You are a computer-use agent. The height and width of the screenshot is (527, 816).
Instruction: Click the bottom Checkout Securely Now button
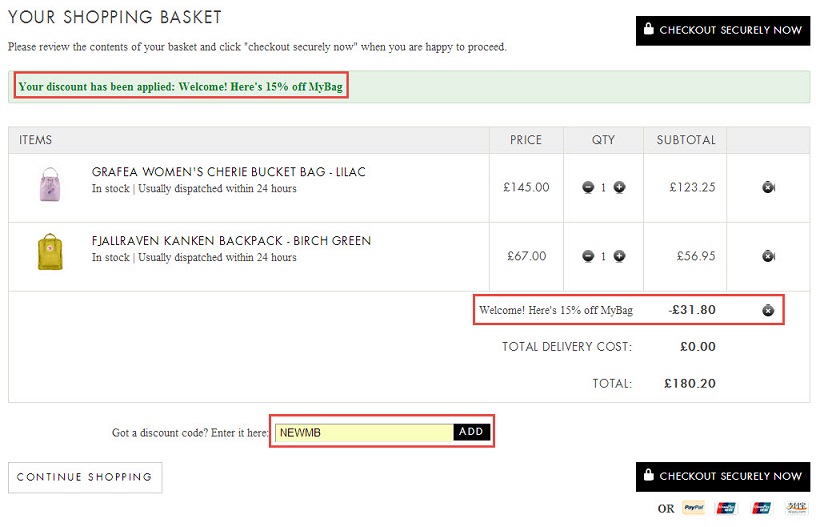click(x=722, y=476)
